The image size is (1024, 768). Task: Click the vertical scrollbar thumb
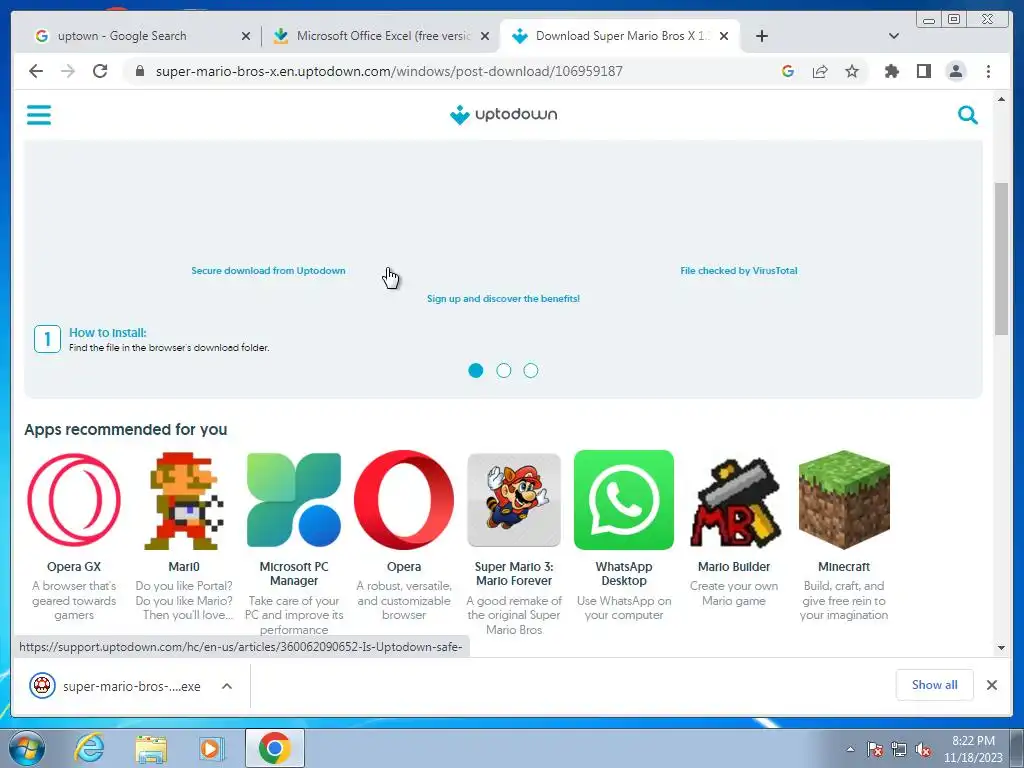pyautogui.click(x=1001, y=259)
